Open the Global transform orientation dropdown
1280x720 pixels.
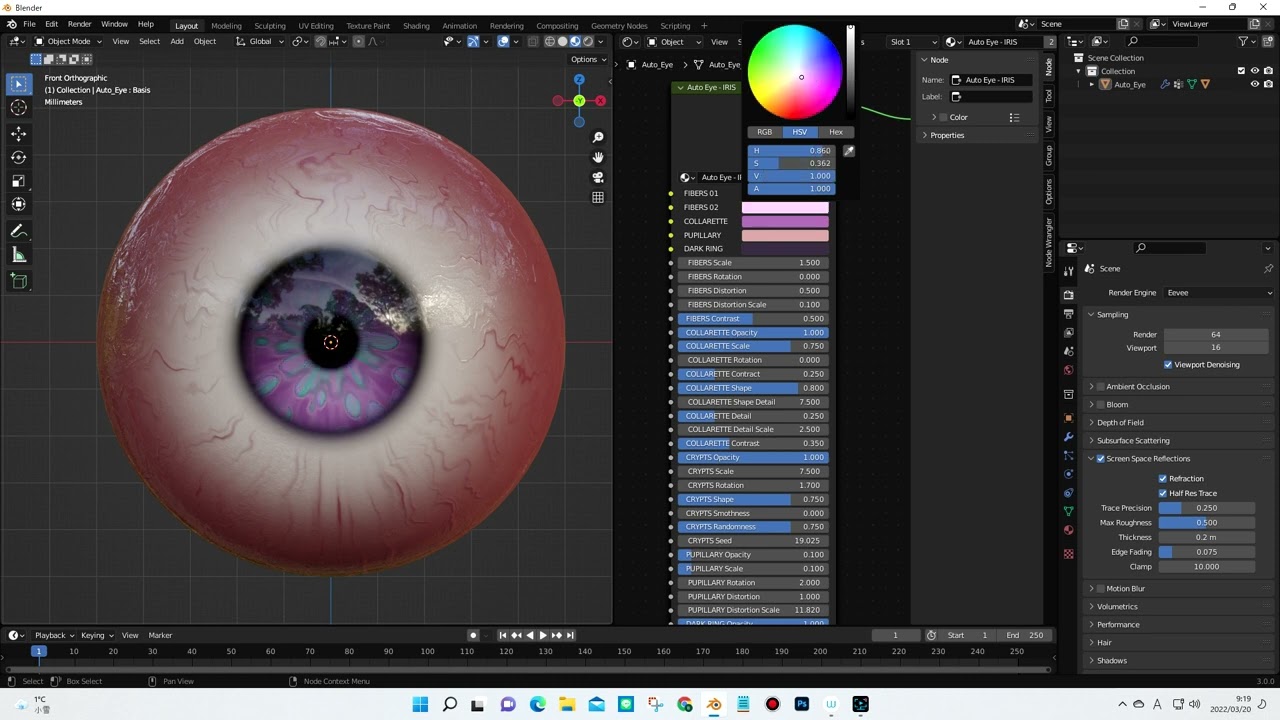(260, 41)
